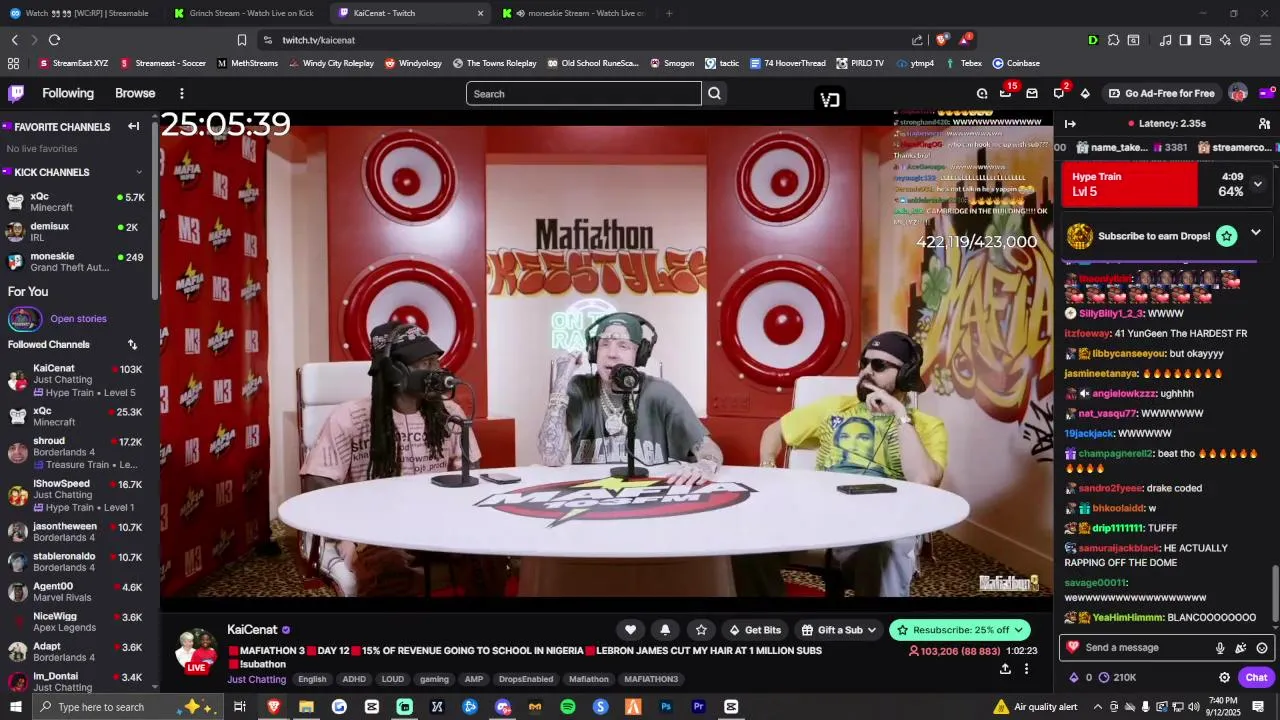Open IShowSpeed channel in sidebar
This screenshot has width=1280, height=720.
(78, 495)
